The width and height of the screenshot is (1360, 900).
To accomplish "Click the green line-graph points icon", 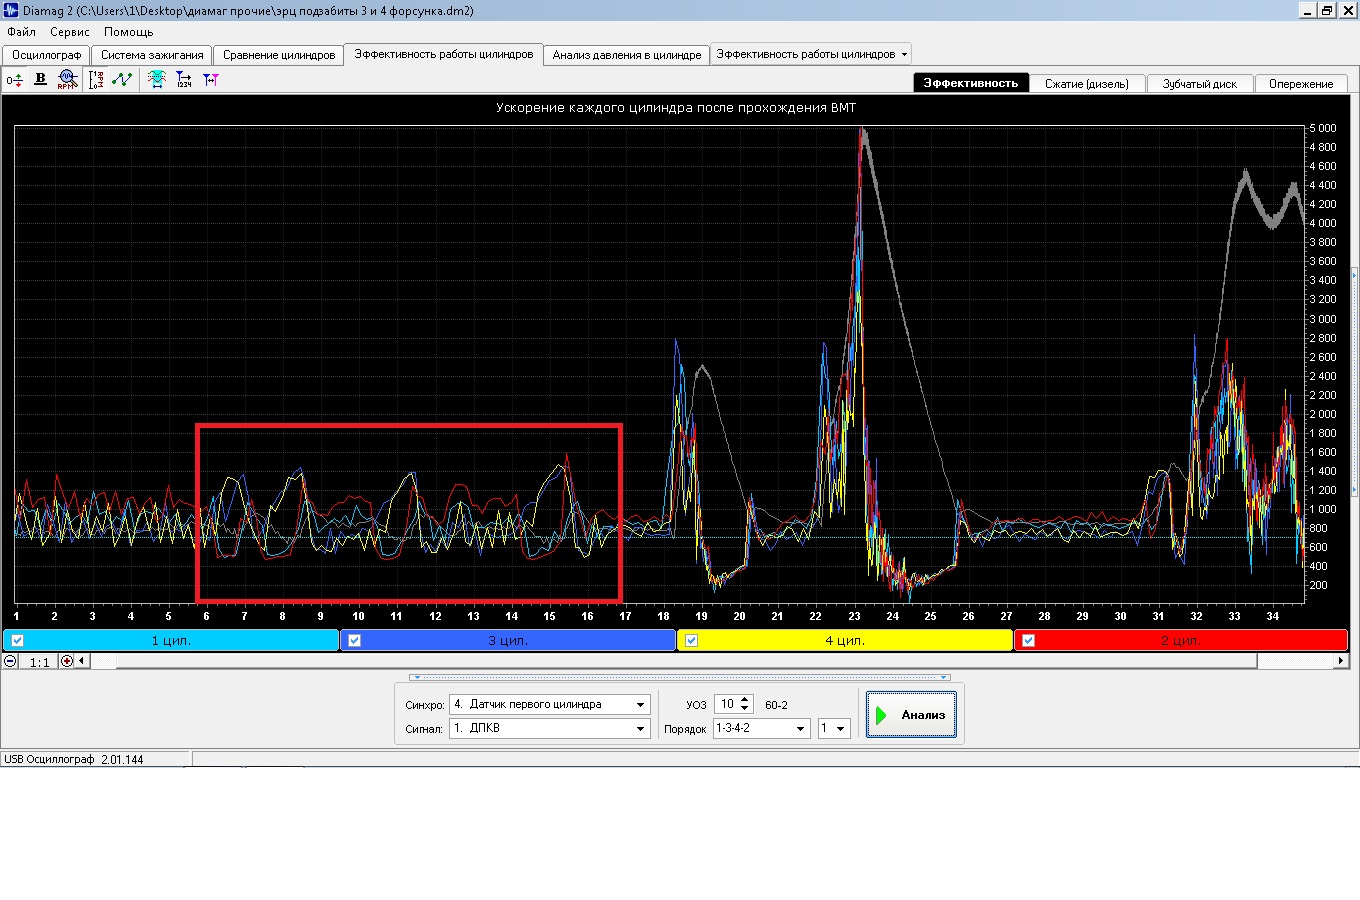I will [x=122, y=79].
